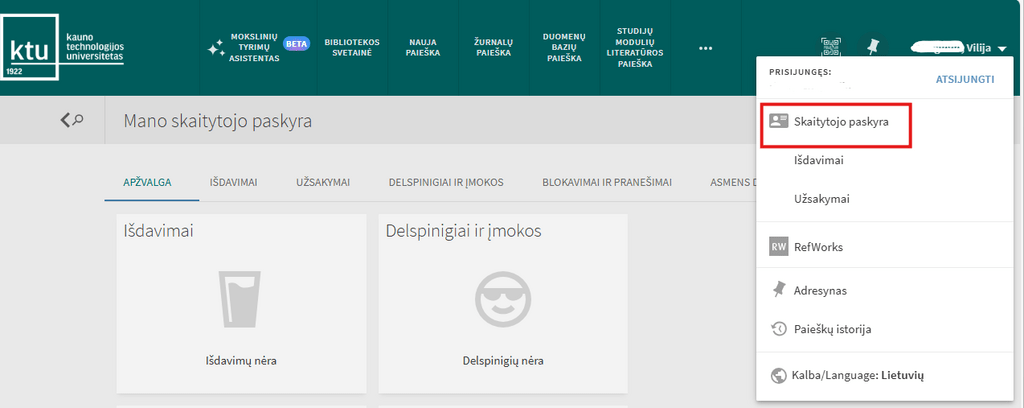The width and height of the screenshot is (1024, 408).
Task: Switch to the Išdavimai tab
Action: pos(233,182)
